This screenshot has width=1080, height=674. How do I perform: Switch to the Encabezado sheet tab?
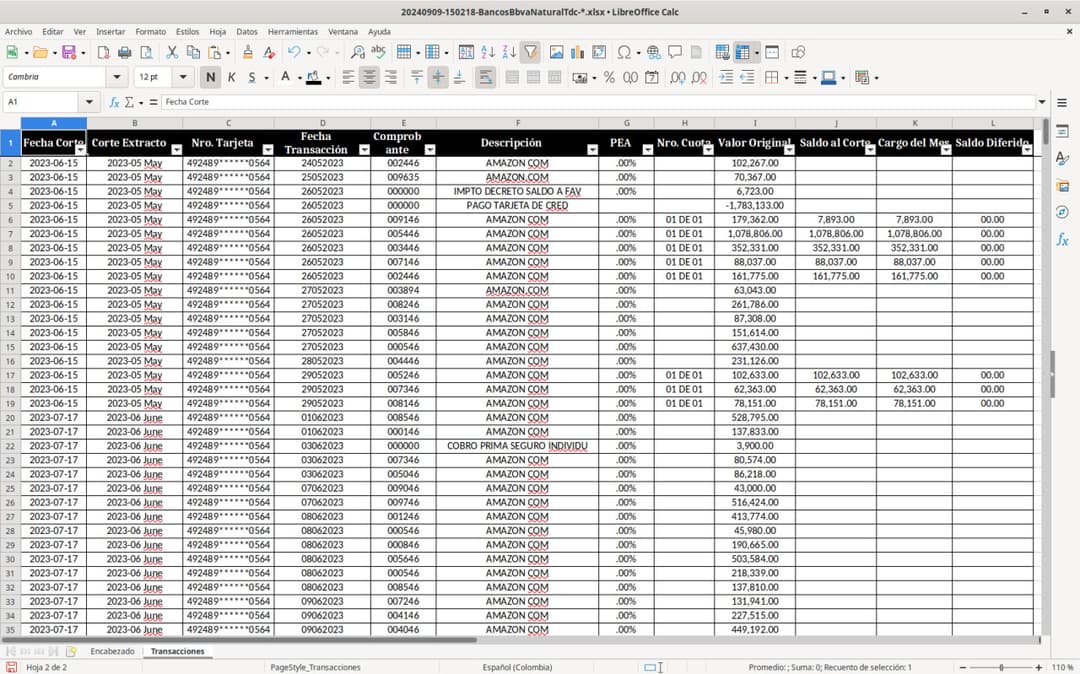(x=112, y=651)
